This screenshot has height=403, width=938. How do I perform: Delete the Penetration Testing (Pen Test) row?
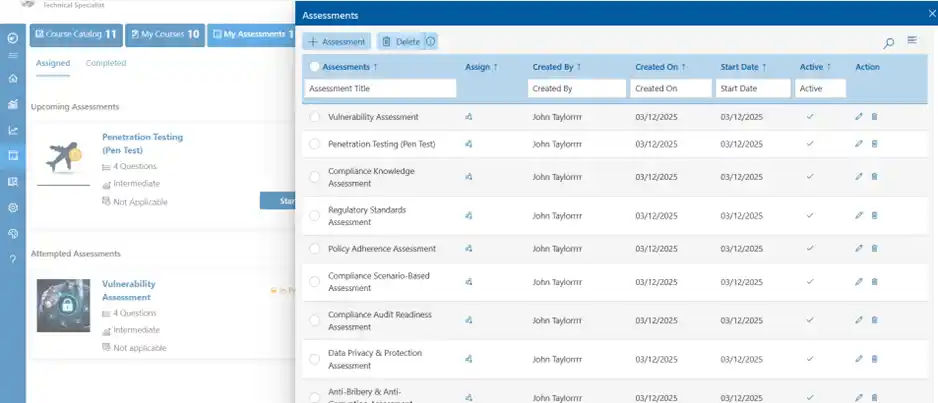pyautogui.click(x=874, y=144)
